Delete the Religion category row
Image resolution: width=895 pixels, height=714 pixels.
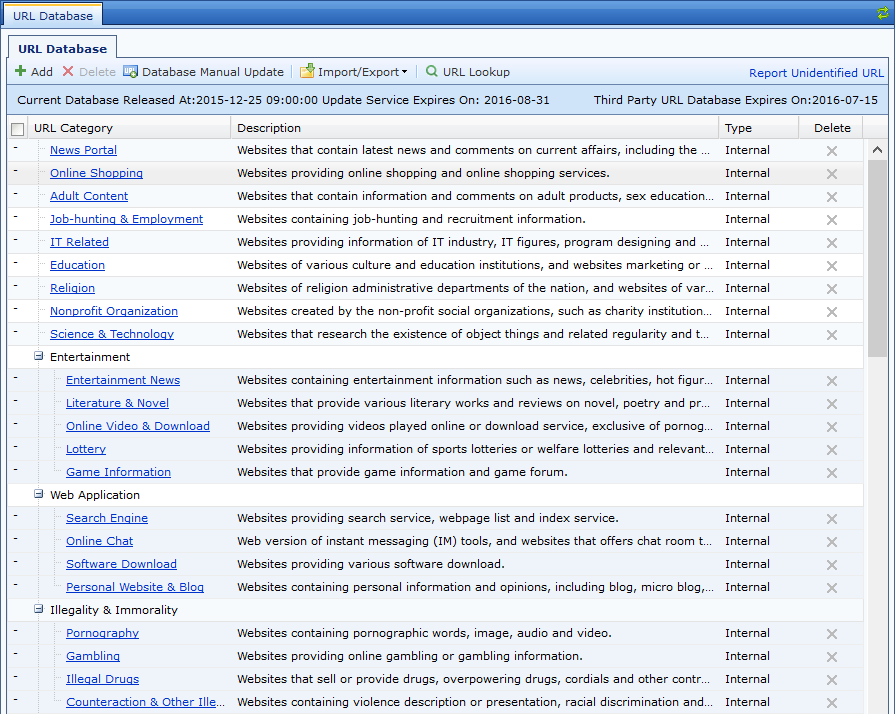click(832, 289)
